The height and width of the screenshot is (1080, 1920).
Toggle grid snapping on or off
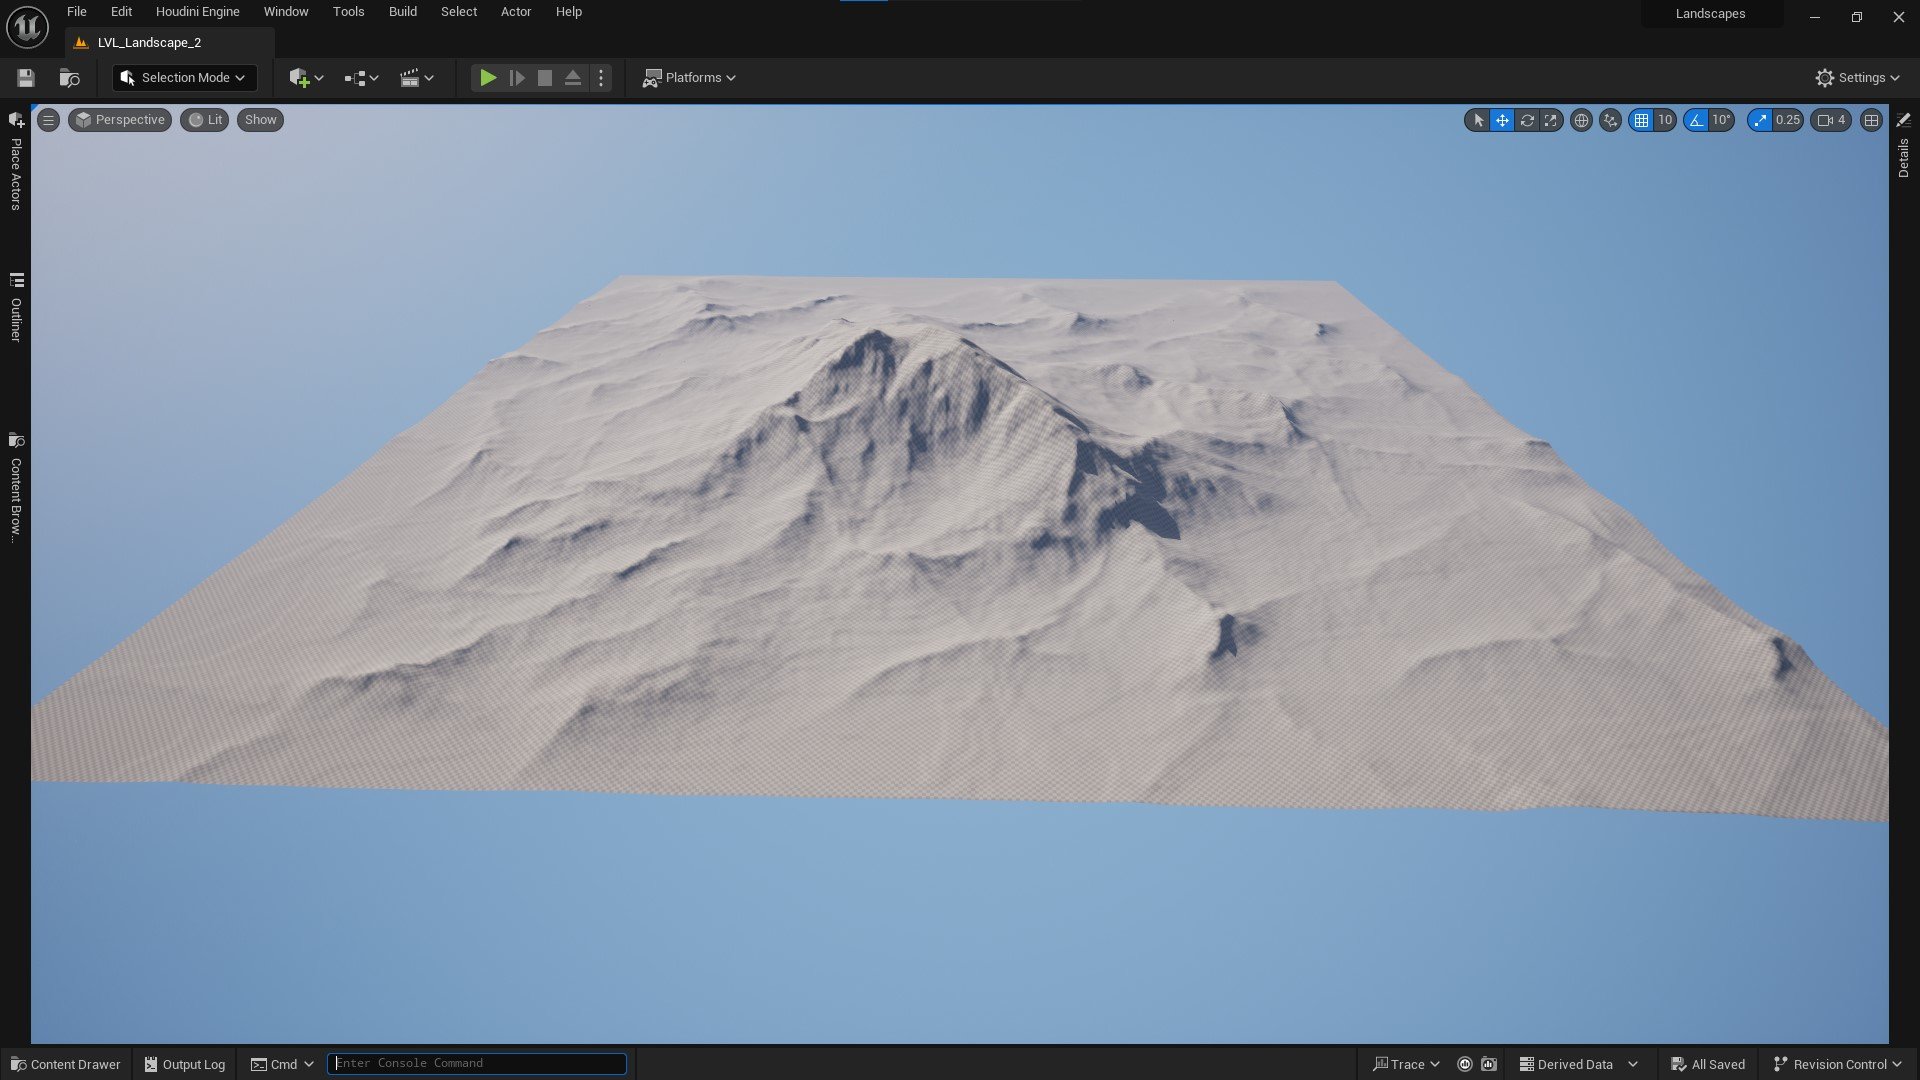[1641, 120]
